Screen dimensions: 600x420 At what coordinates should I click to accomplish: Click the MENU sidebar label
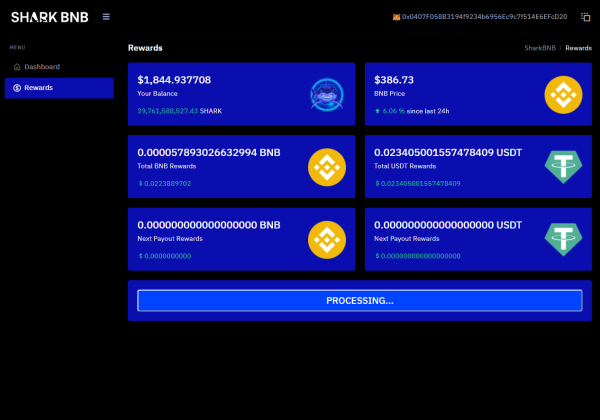pos(17,47)
